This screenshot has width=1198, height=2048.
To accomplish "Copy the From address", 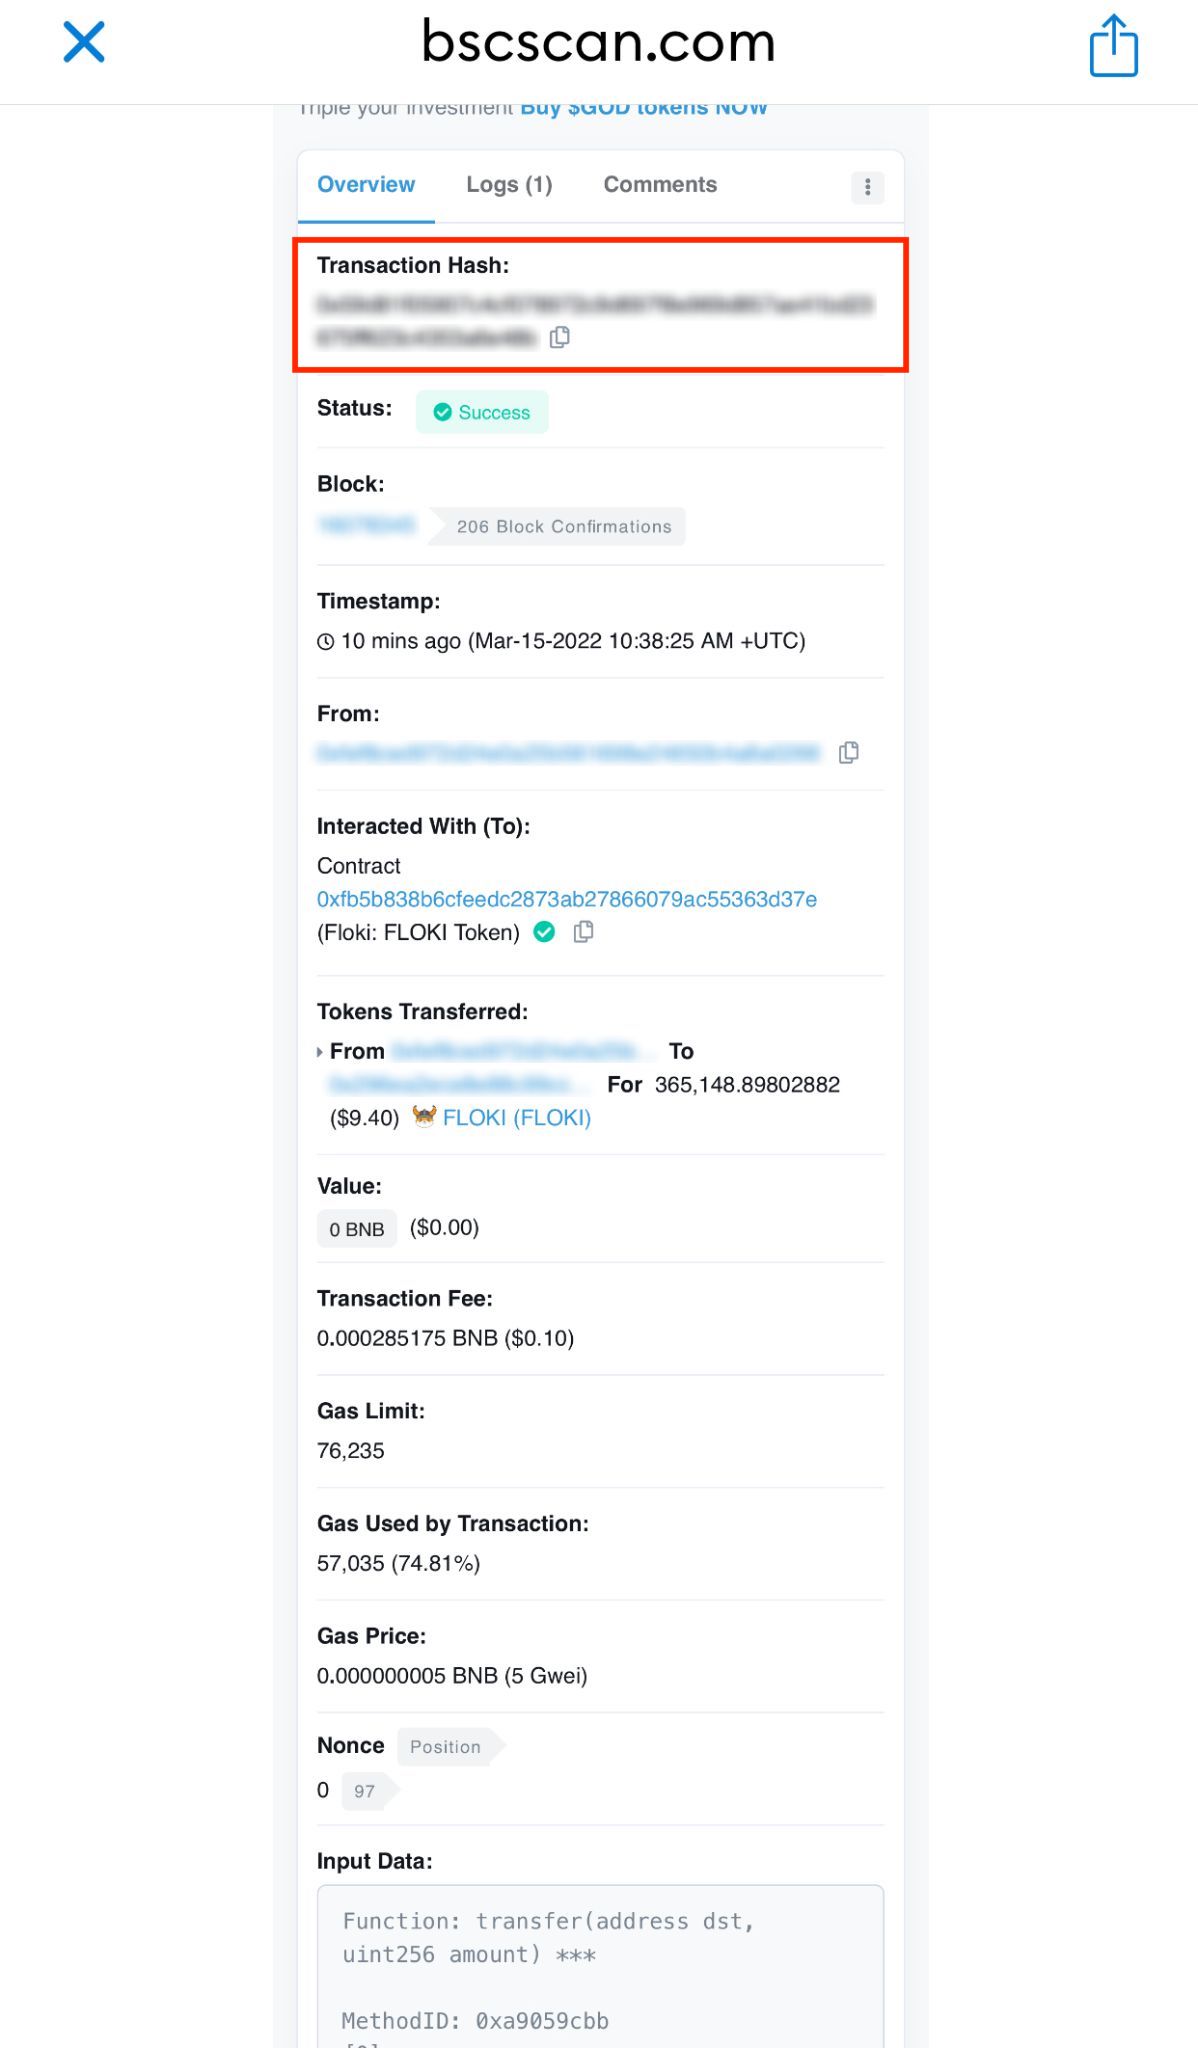I will [848, 752].
